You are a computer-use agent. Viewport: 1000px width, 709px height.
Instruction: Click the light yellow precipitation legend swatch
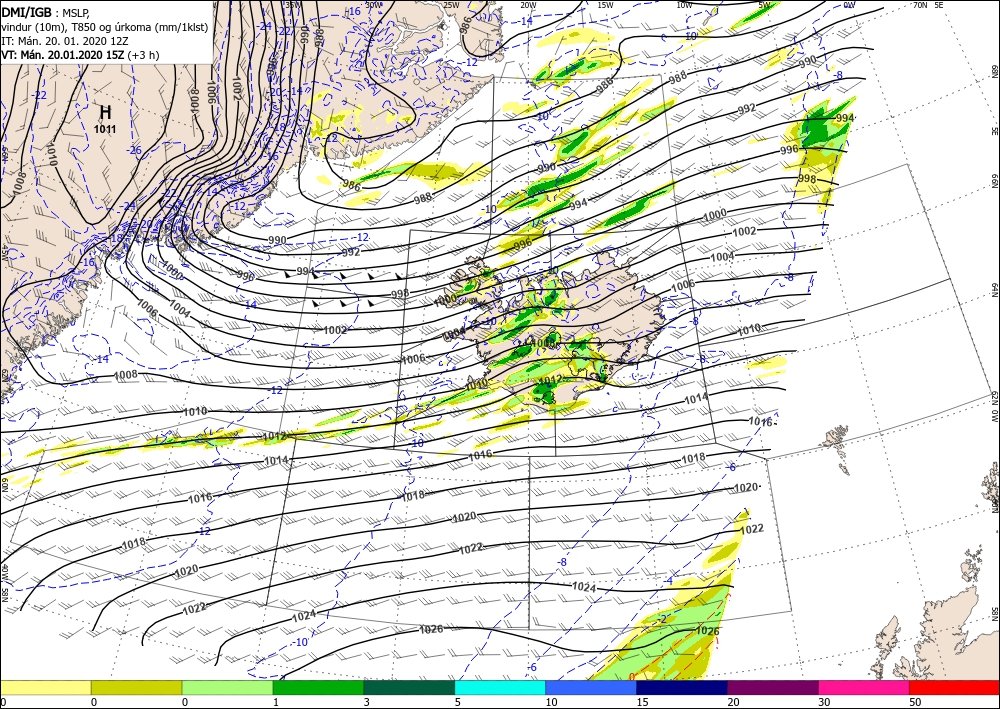coord(45,687)
